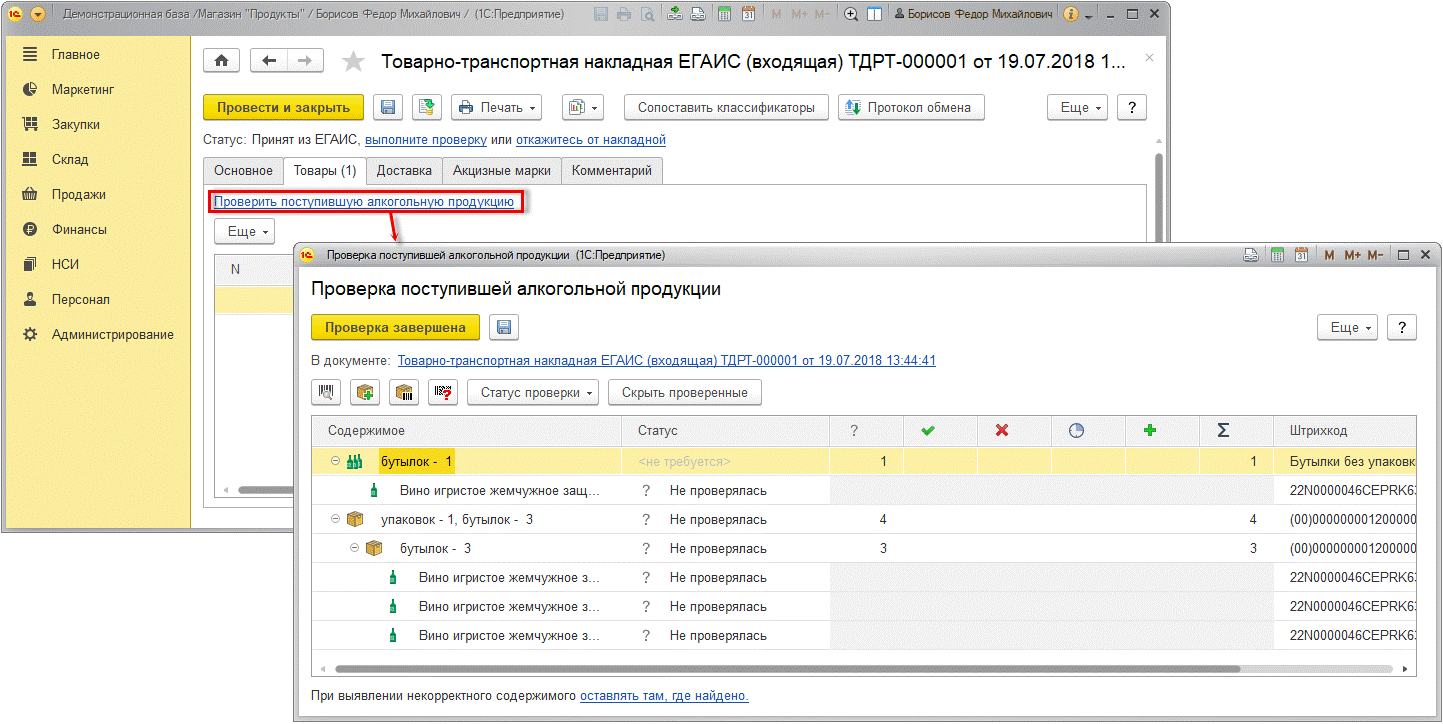
Task: Open Печать dropdown button
Action: [496, 107]
